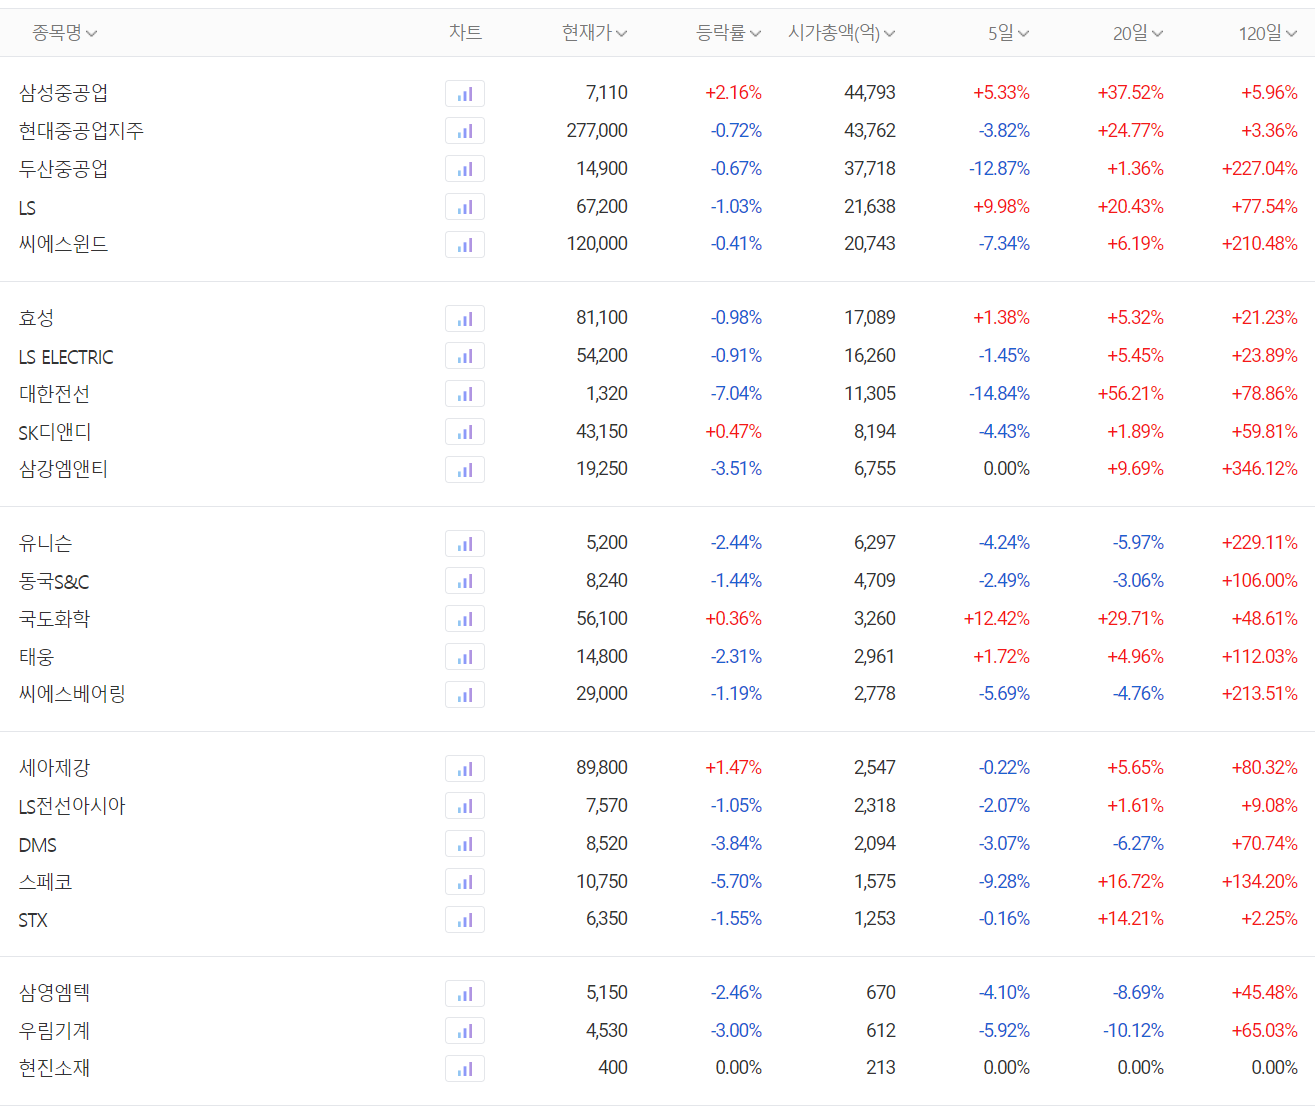Open chart icon for 동국S&C
The height and width of the screenshot is (1117, 1315).
pyautogui.click(x=465, y=581)
